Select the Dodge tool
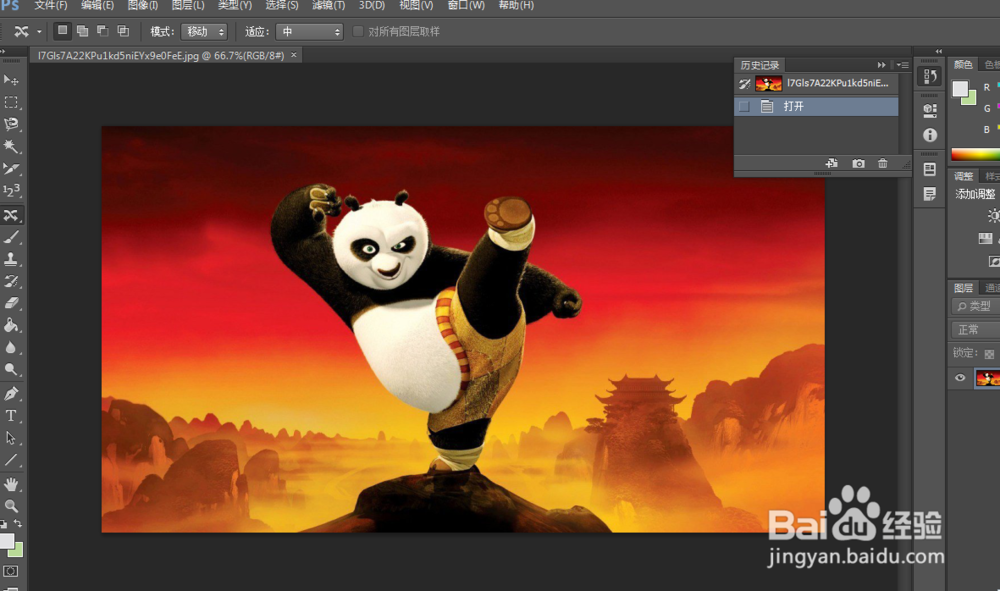Screen dimensions: 1000x591 11,369
